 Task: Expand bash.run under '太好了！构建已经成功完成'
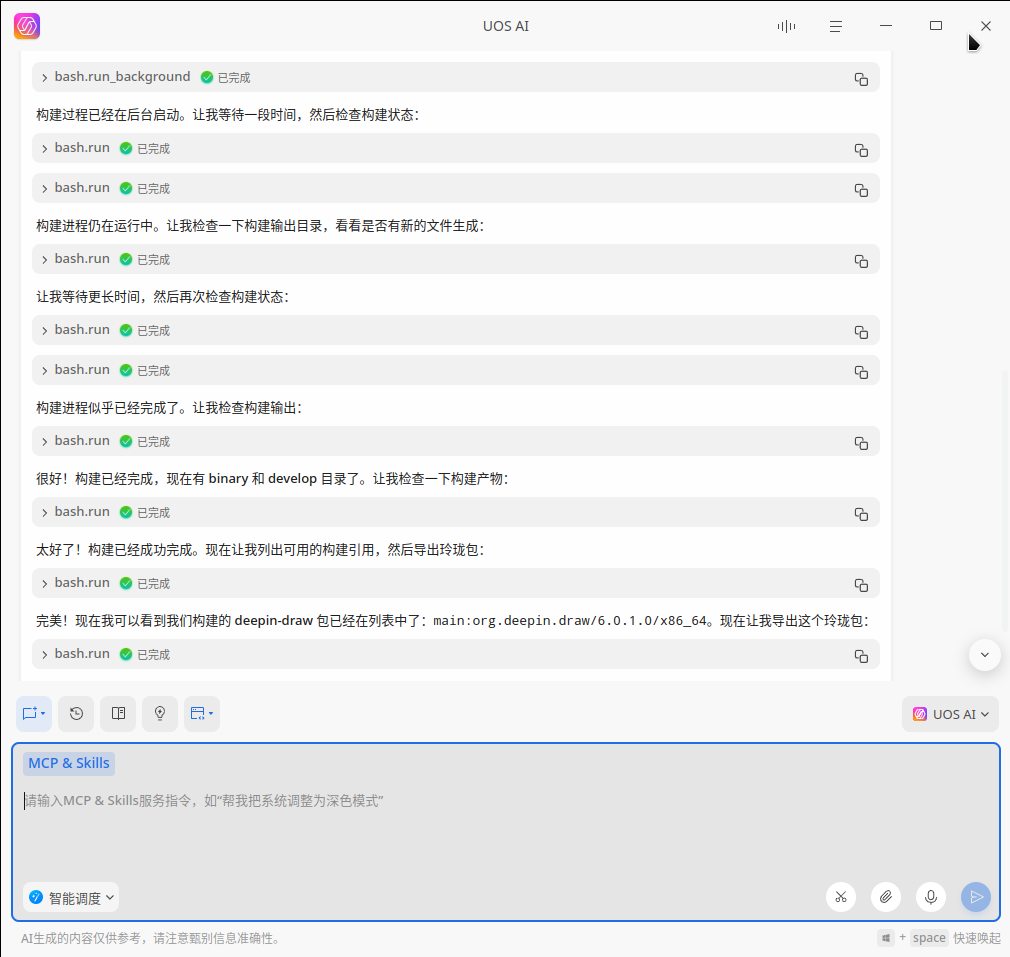[x=44, y=583]
